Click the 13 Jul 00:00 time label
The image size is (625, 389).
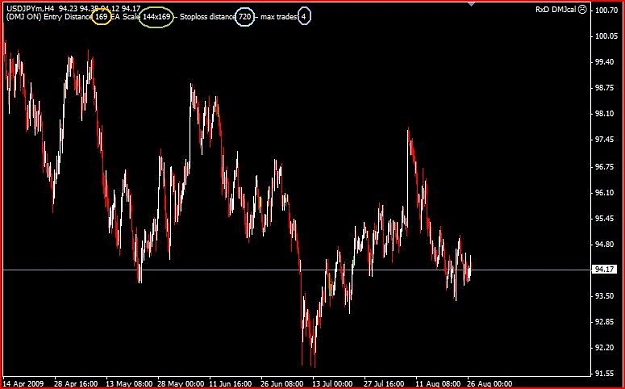tap(332, 383)
